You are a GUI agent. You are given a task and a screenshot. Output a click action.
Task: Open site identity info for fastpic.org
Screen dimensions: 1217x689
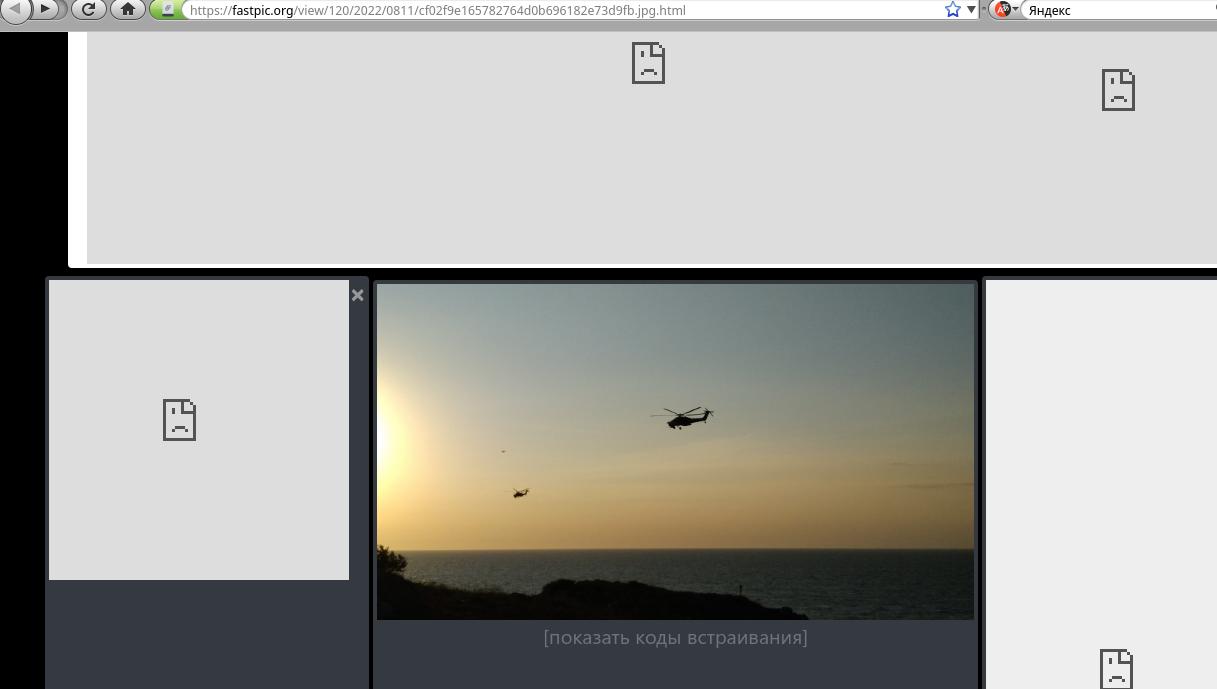[x=168, y=9]
